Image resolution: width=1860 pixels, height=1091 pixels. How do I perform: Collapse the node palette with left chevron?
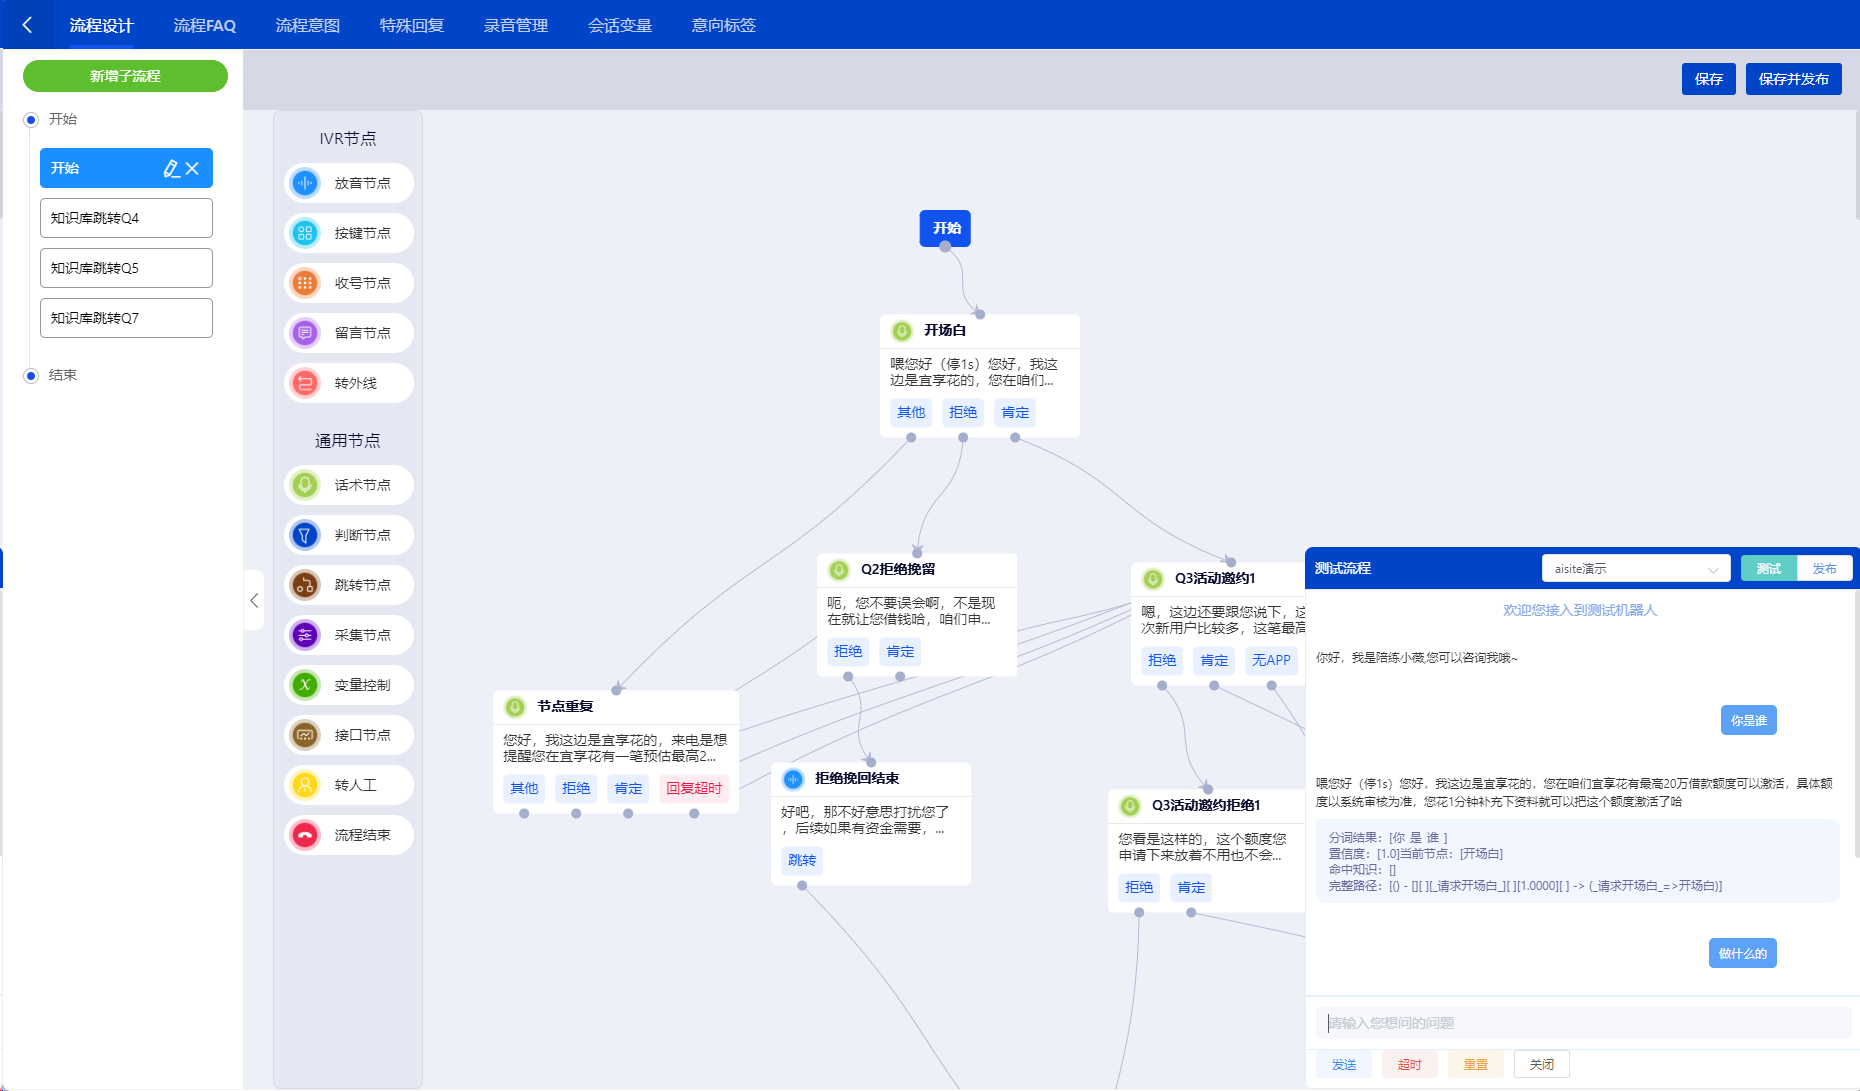point(254,600)
